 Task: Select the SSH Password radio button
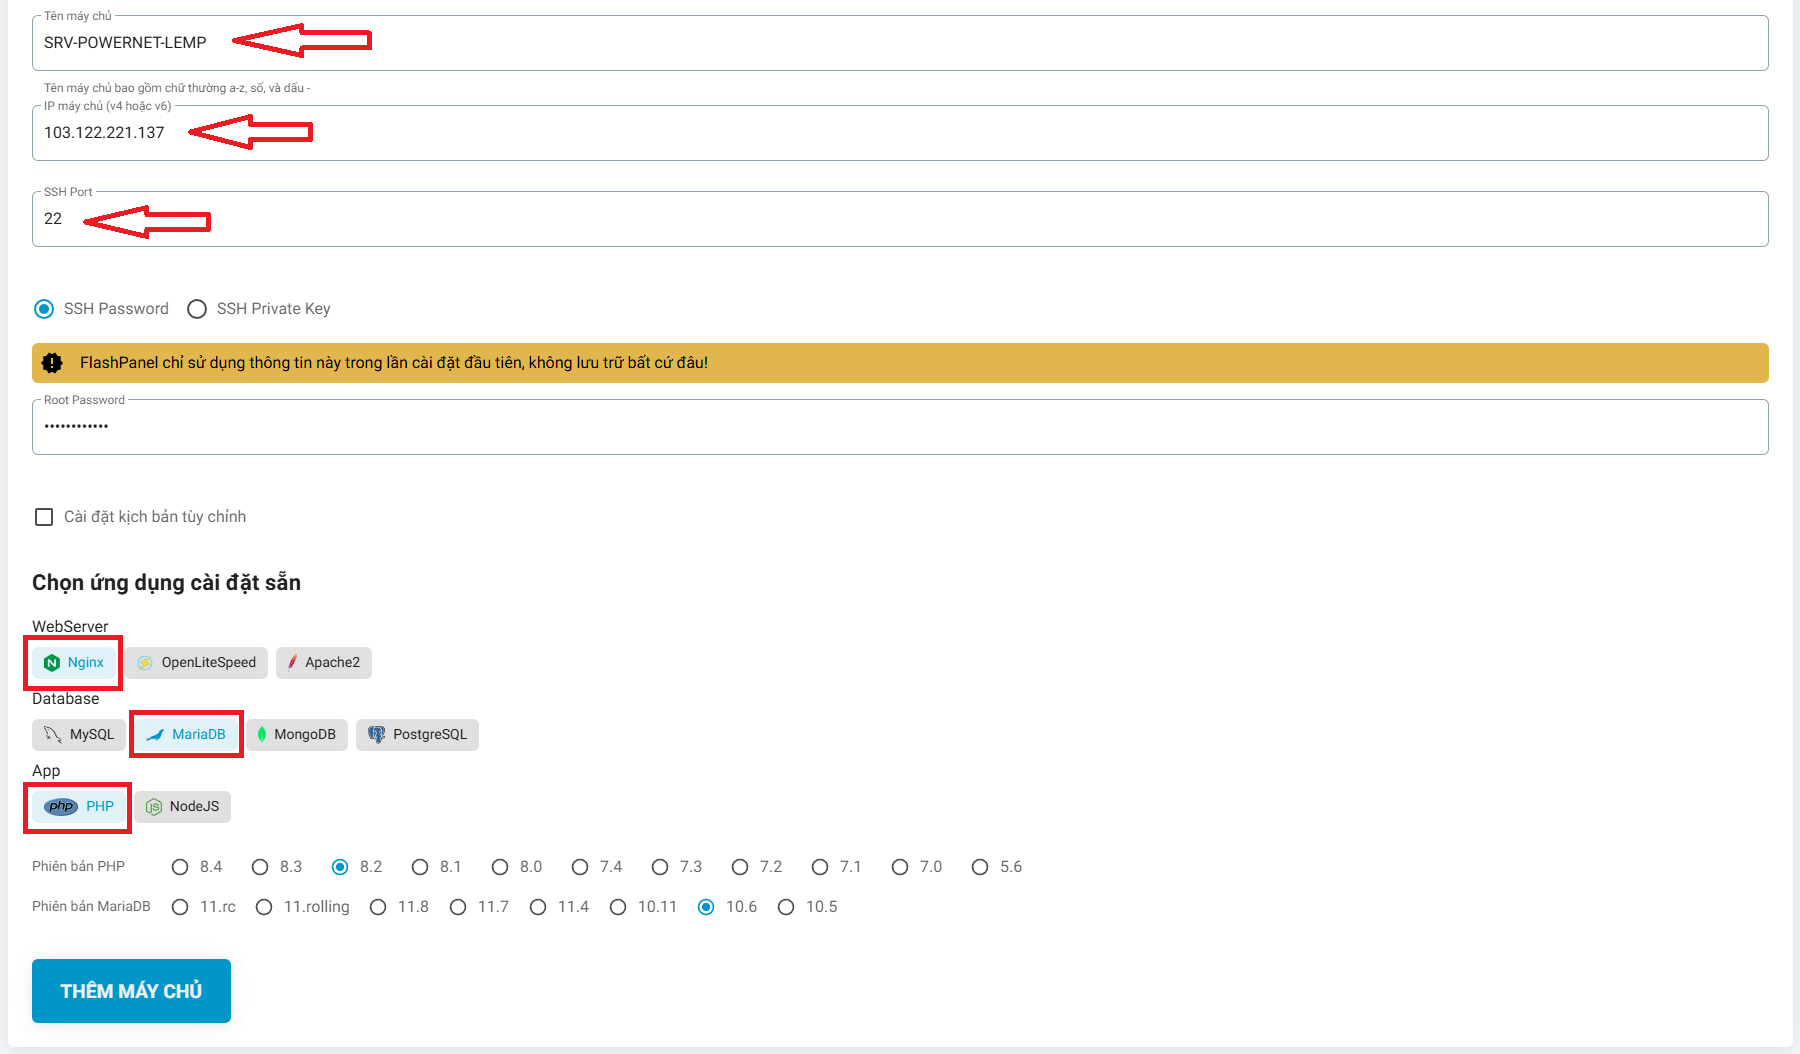pyautogui.click(x=44, y=309)
